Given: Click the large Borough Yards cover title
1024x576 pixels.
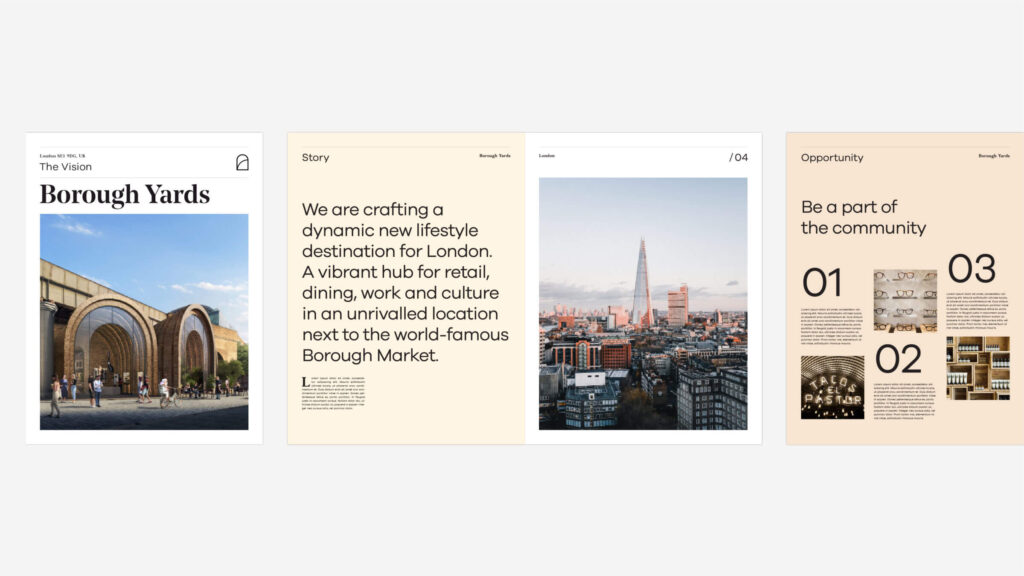Looking at the screenshot, I should [x=125, y=195].
